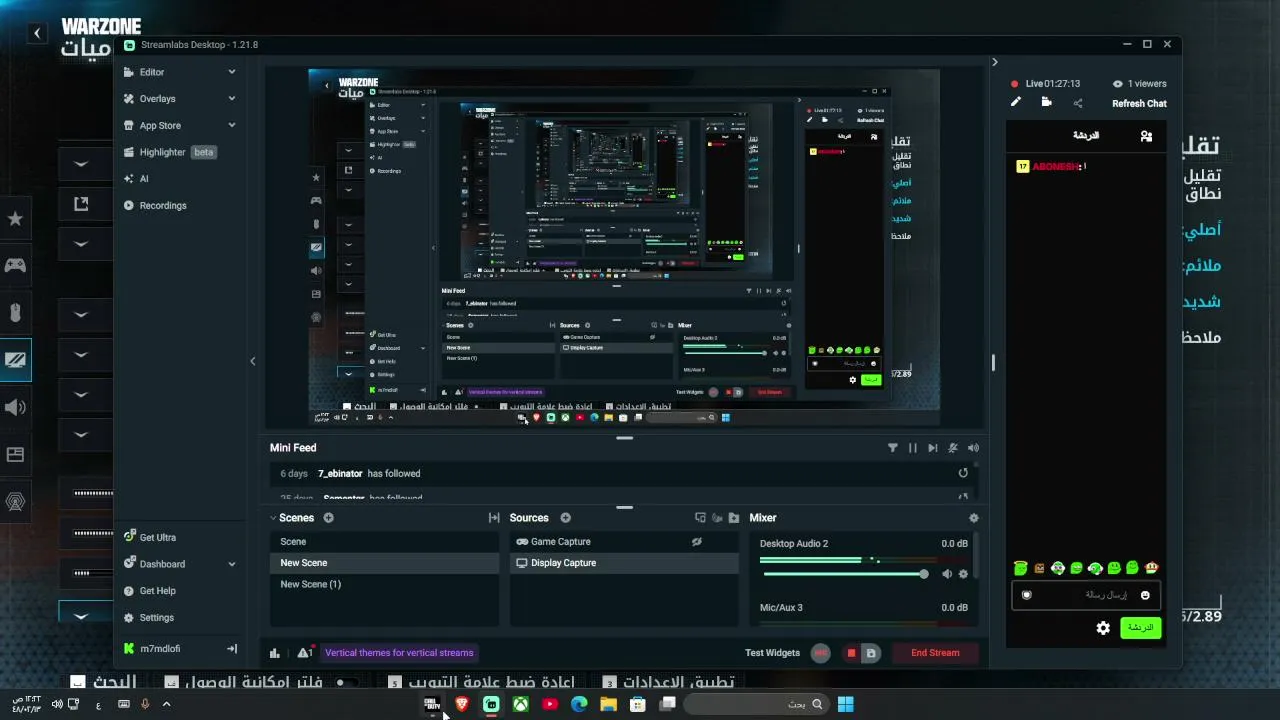The image size is (1280, 720).
Task: Log out of the m7mdlofi account
Action: tap(232, 649)
